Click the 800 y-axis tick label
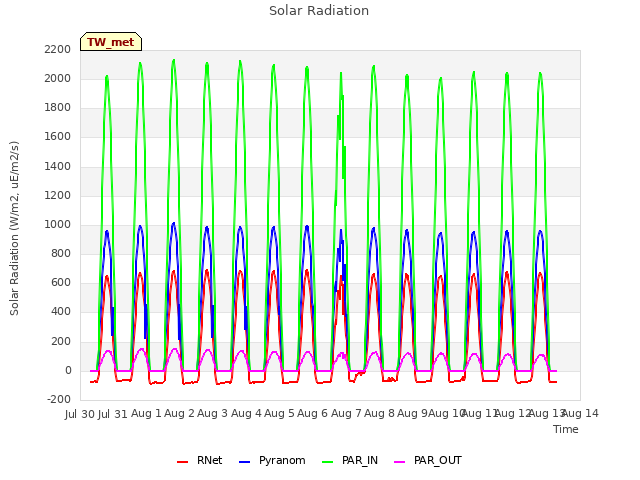This screenshot has height=480, width=640. tap(61, 253)
